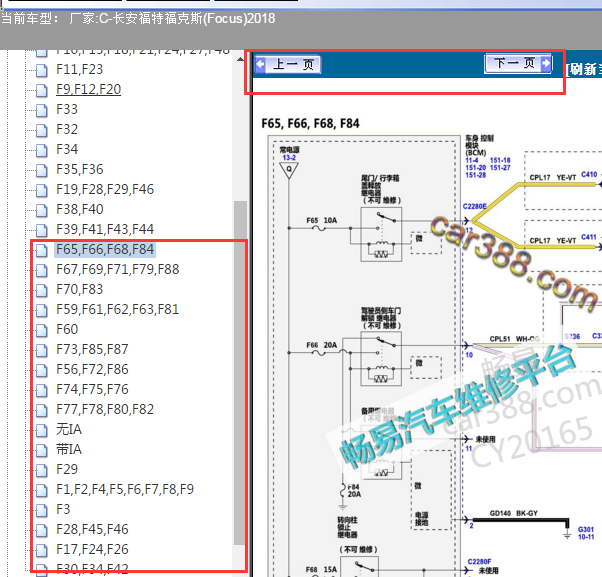Viewport: 602px width, 577px height.
Task: Select the 无IA entry
Action: [x=69, y=429]
